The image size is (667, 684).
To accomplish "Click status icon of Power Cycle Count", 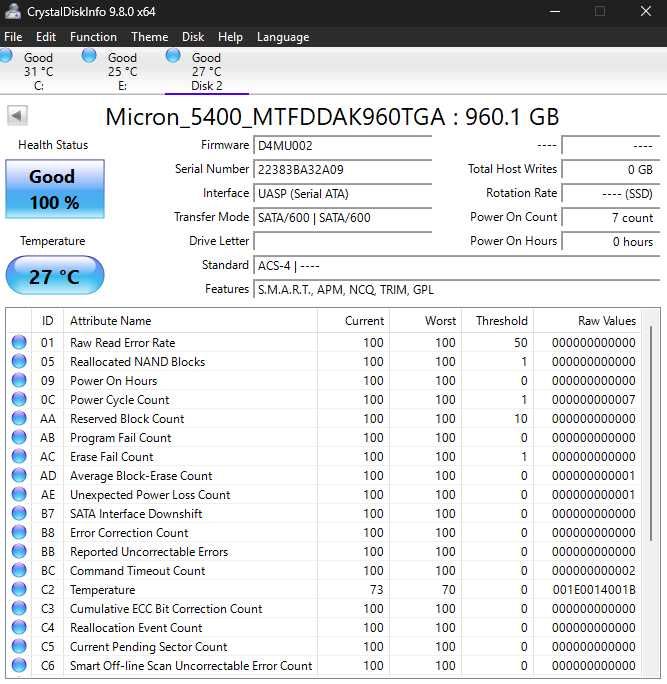I will (x=19, y=399).
